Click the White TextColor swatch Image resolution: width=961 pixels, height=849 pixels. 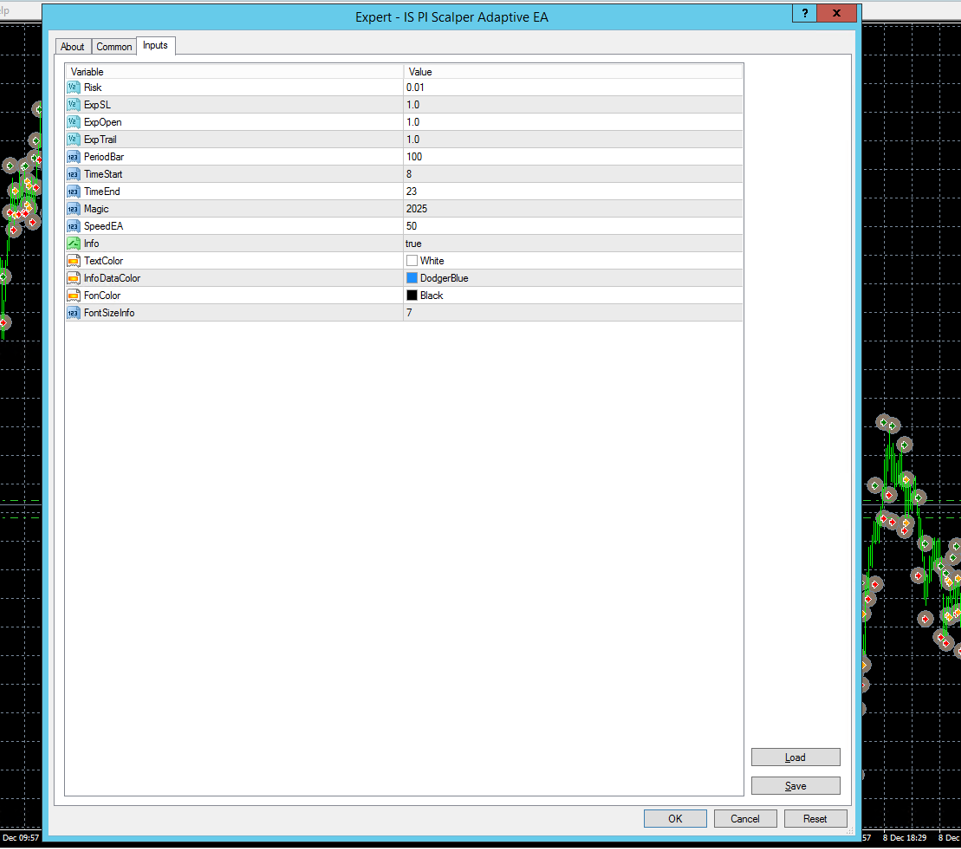(x=412, y=261)
